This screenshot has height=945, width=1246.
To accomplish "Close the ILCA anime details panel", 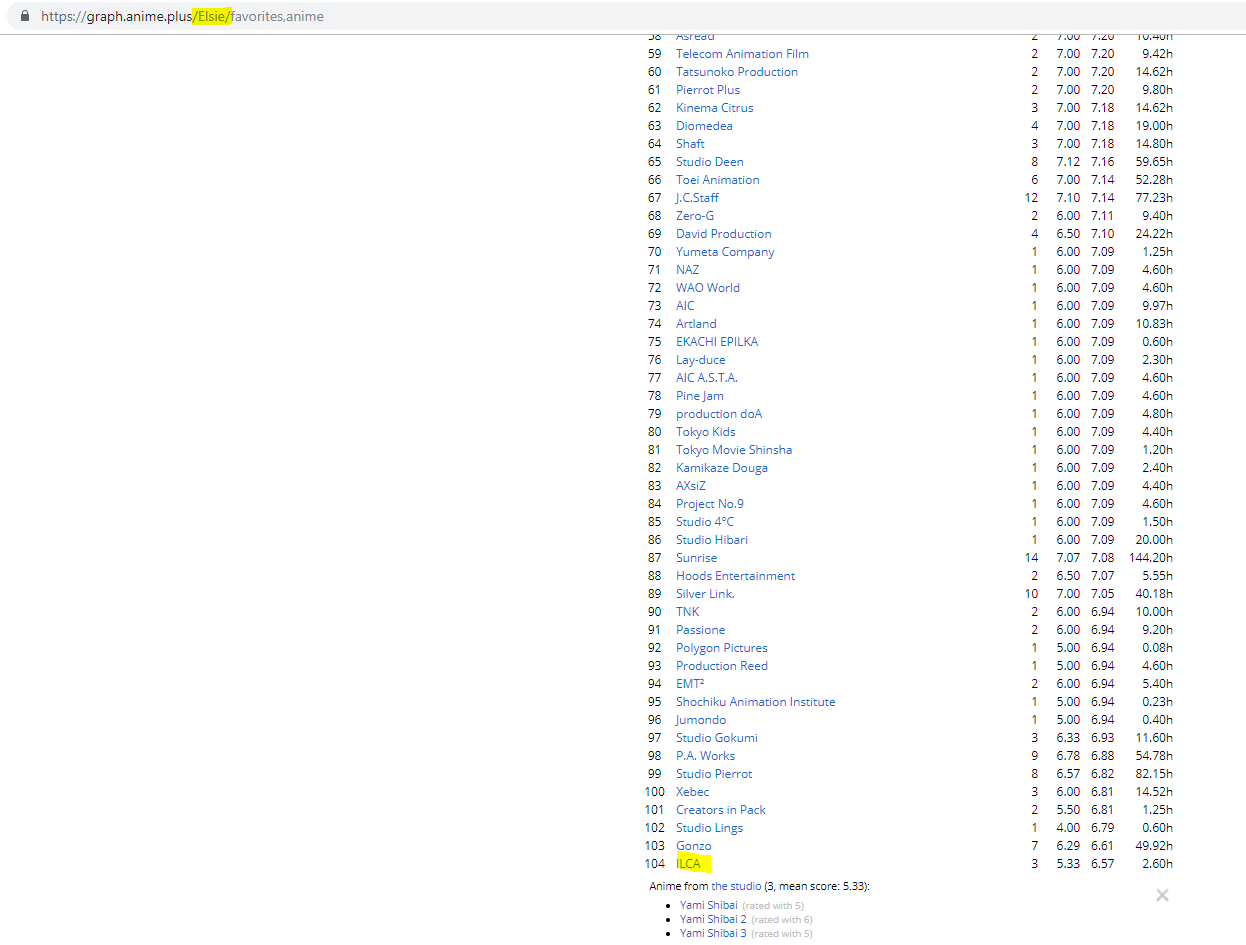I will tap(1162, 896).
